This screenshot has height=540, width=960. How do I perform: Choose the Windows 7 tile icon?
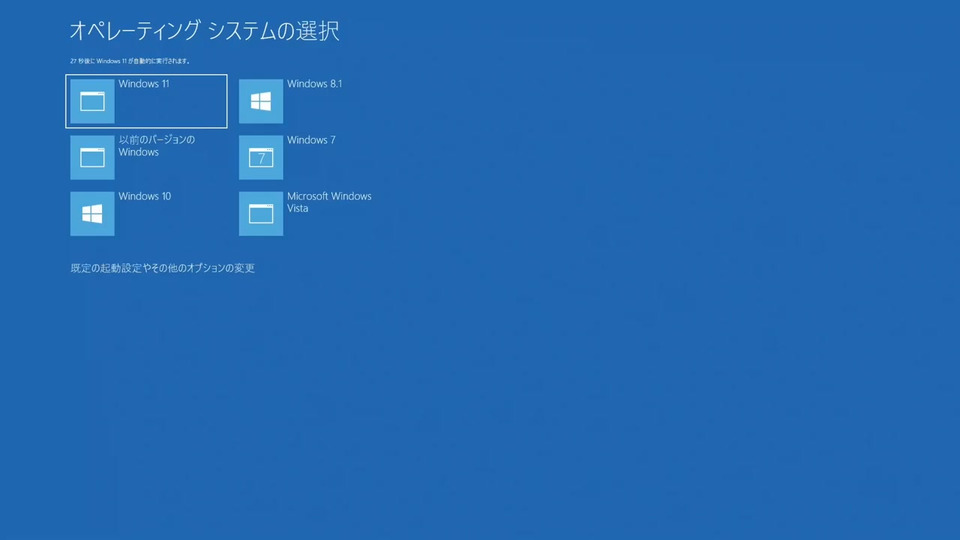(x=261, y=157)
